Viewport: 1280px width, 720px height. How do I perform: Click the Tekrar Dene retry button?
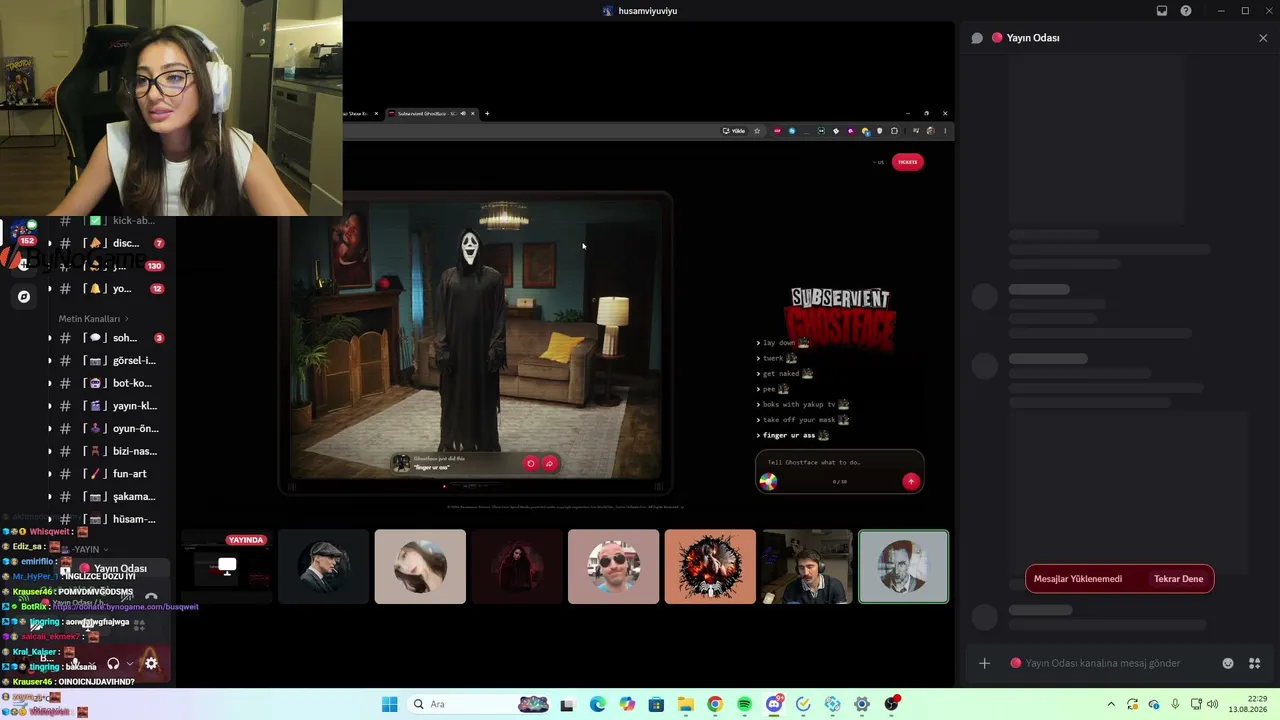click(1178, 579)
